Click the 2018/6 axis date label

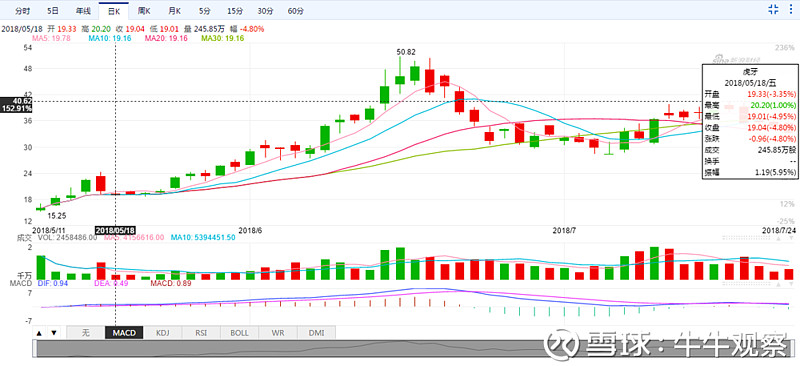[x=250, y=230]
